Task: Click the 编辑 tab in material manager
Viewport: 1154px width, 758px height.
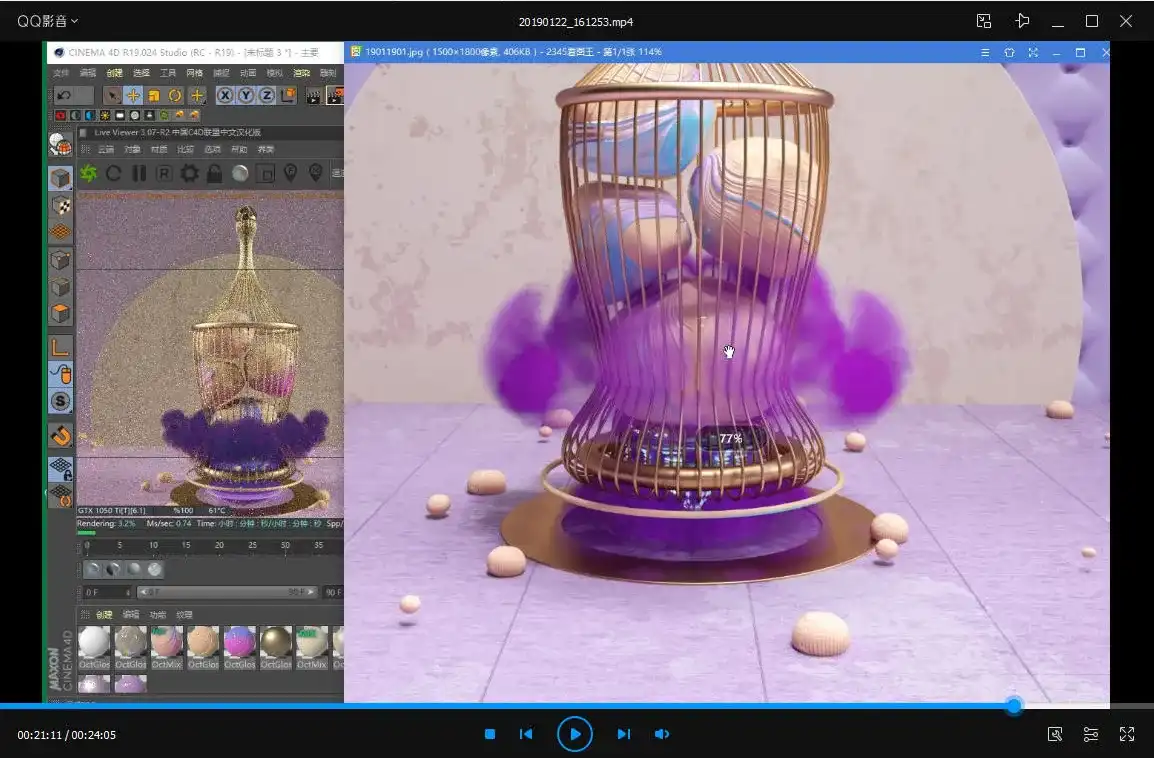Action: pyautogui.click(x=131, y=615)
